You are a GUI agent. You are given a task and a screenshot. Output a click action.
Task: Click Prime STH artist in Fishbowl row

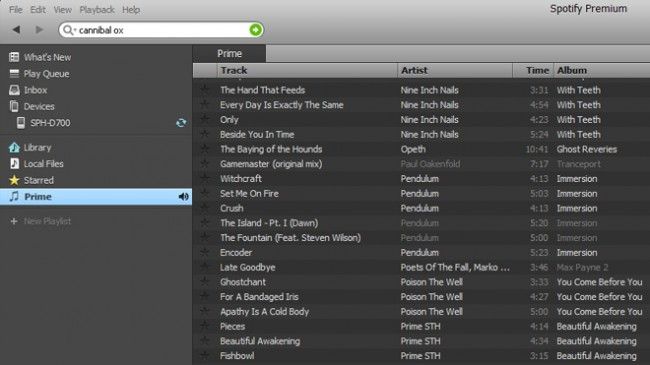420,356
